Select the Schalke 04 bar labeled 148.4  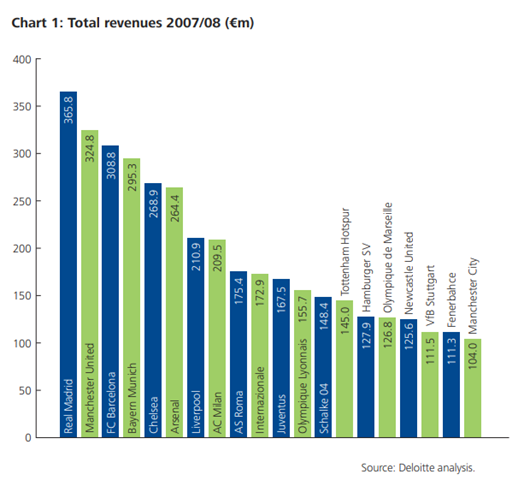tap(323, 367)
